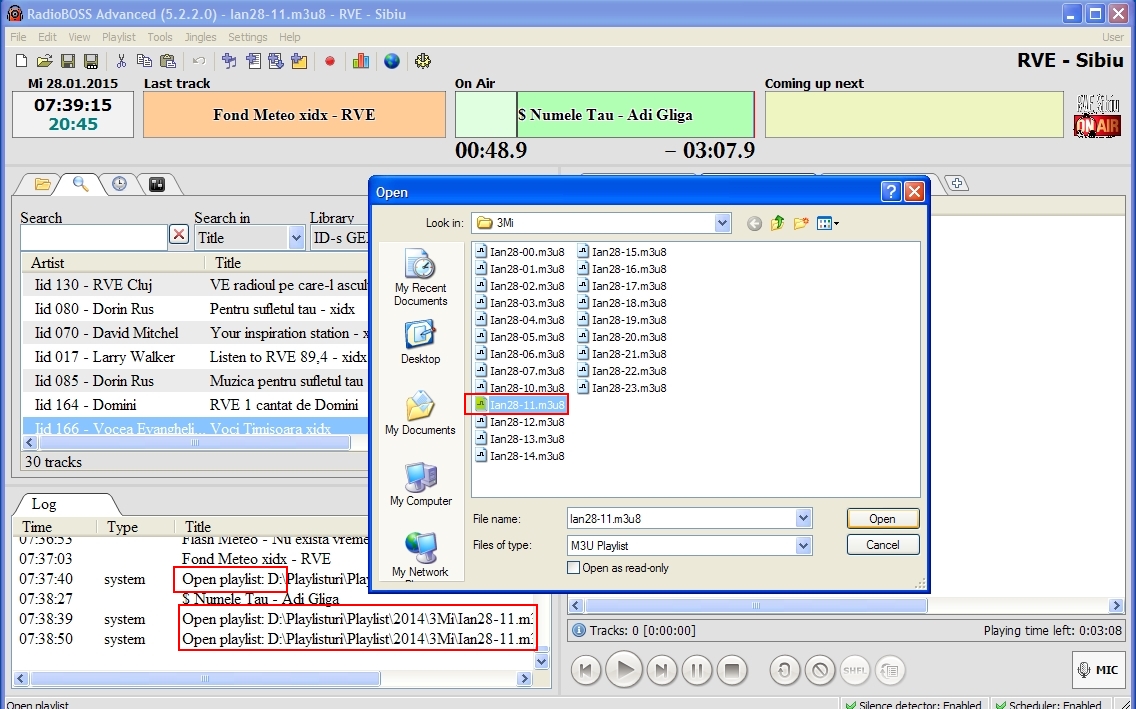The width and height of the screenshot is (1136, 709).
Task: Create a new playlist with toolbar icon
Action: (22, 62)
